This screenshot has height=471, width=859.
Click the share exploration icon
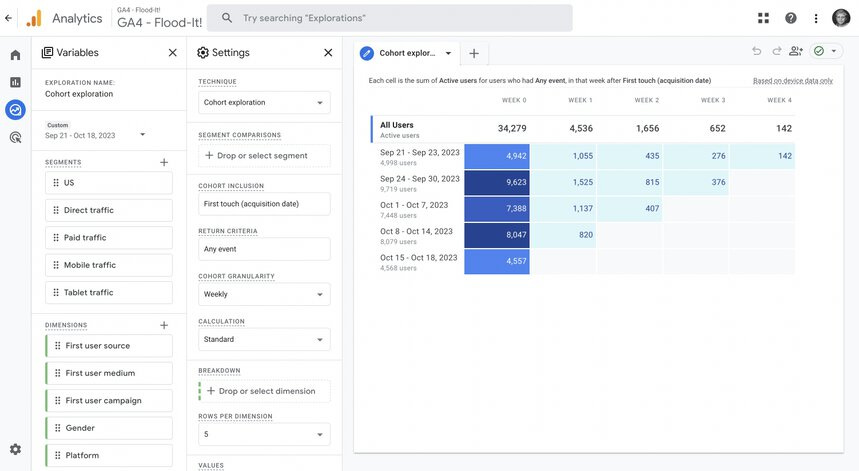pos(795,51)
